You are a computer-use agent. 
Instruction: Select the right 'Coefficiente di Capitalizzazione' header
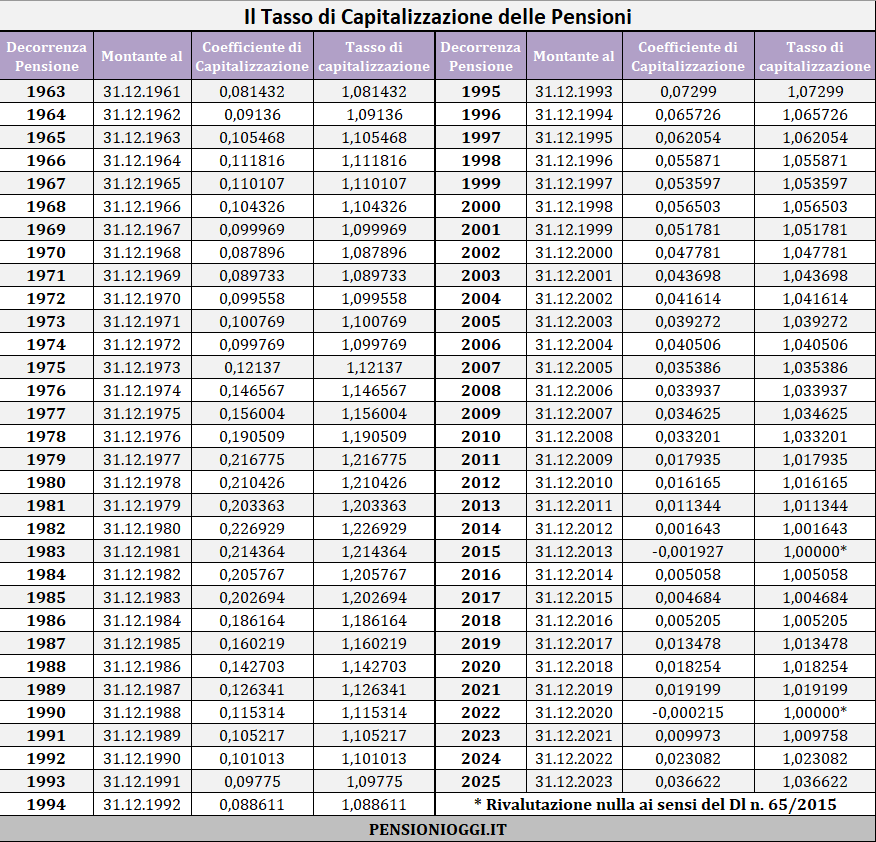(688, 56)
